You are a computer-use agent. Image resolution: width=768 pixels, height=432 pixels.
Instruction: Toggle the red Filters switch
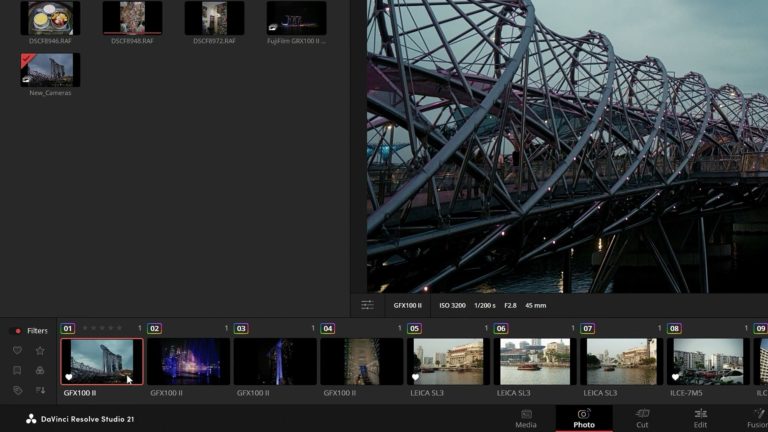click(x=16, y=331)
